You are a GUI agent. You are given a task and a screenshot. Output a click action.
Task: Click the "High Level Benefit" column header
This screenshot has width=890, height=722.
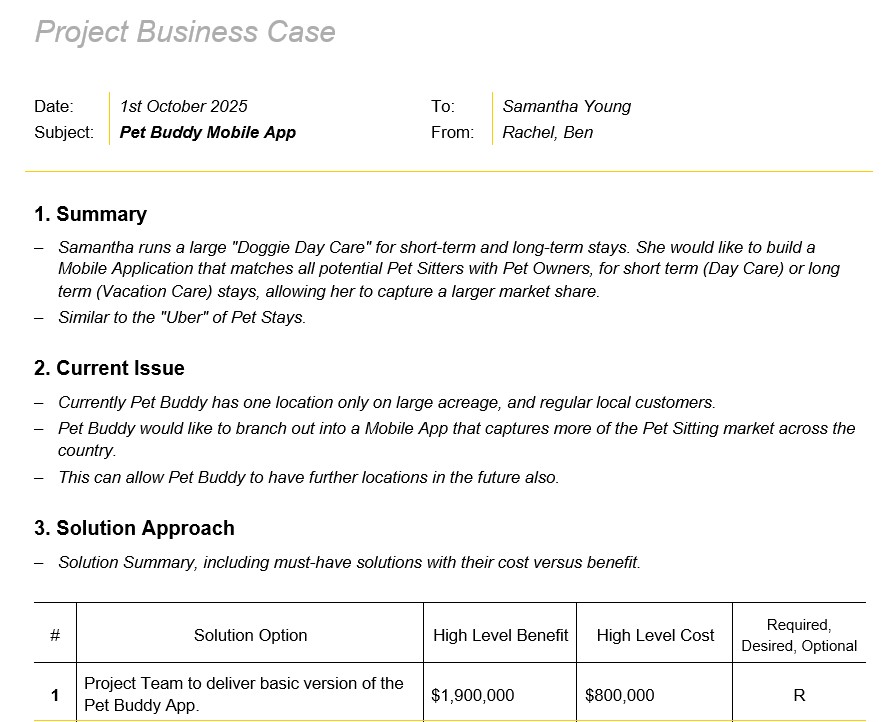500,635
